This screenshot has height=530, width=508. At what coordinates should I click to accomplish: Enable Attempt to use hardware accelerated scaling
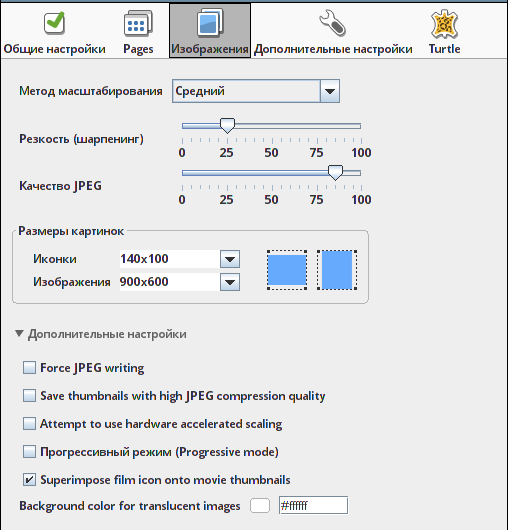(29, 424)
